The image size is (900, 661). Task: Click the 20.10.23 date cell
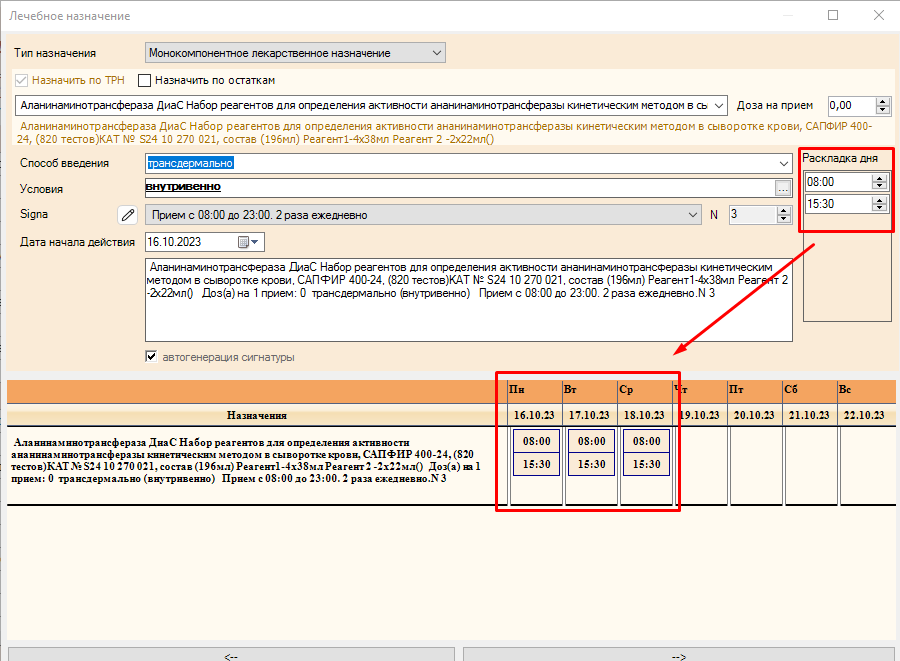[x=755, y=415]
